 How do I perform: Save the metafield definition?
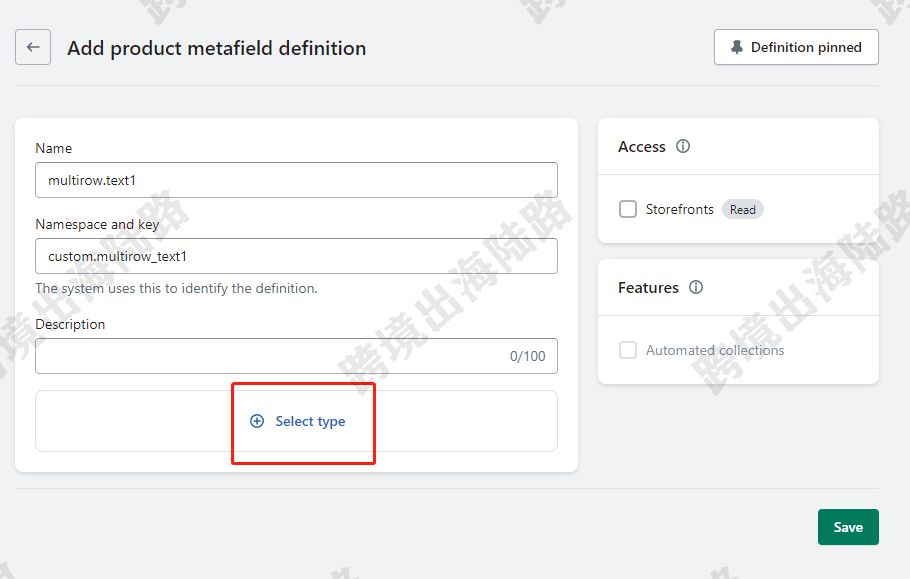pyautogui.click(x=848, y=527)
